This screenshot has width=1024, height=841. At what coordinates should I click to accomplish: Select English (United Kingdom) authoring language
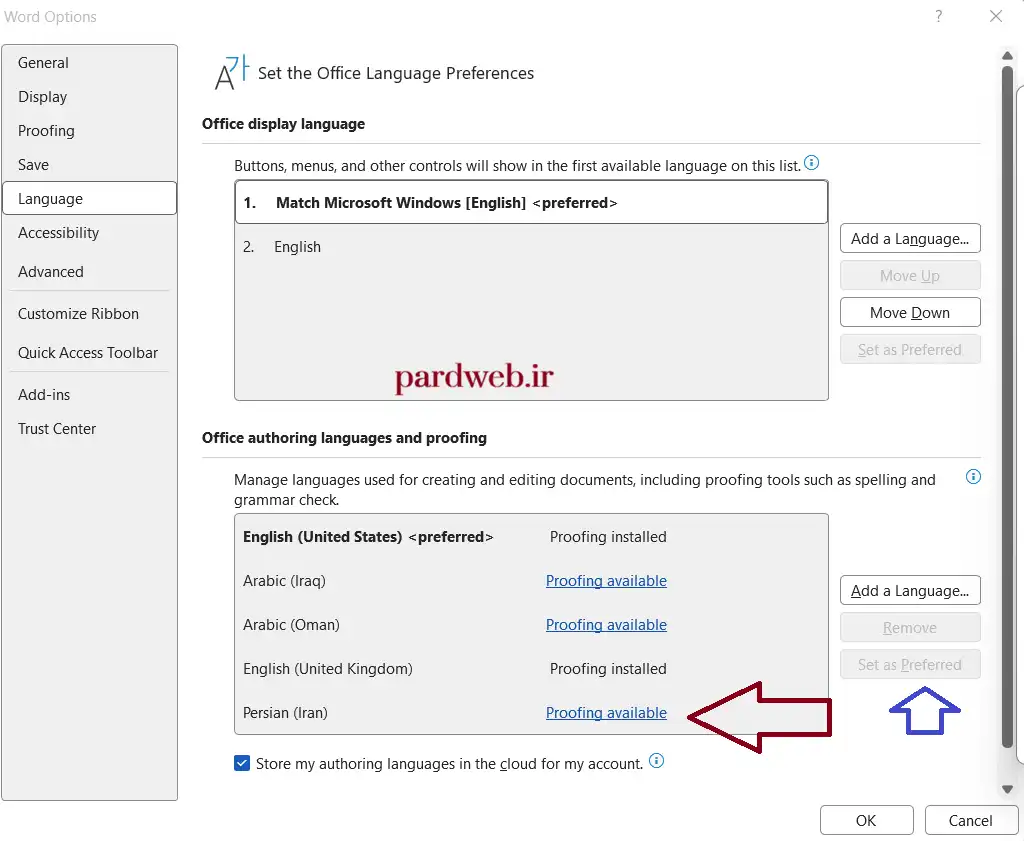click(531, 669)
